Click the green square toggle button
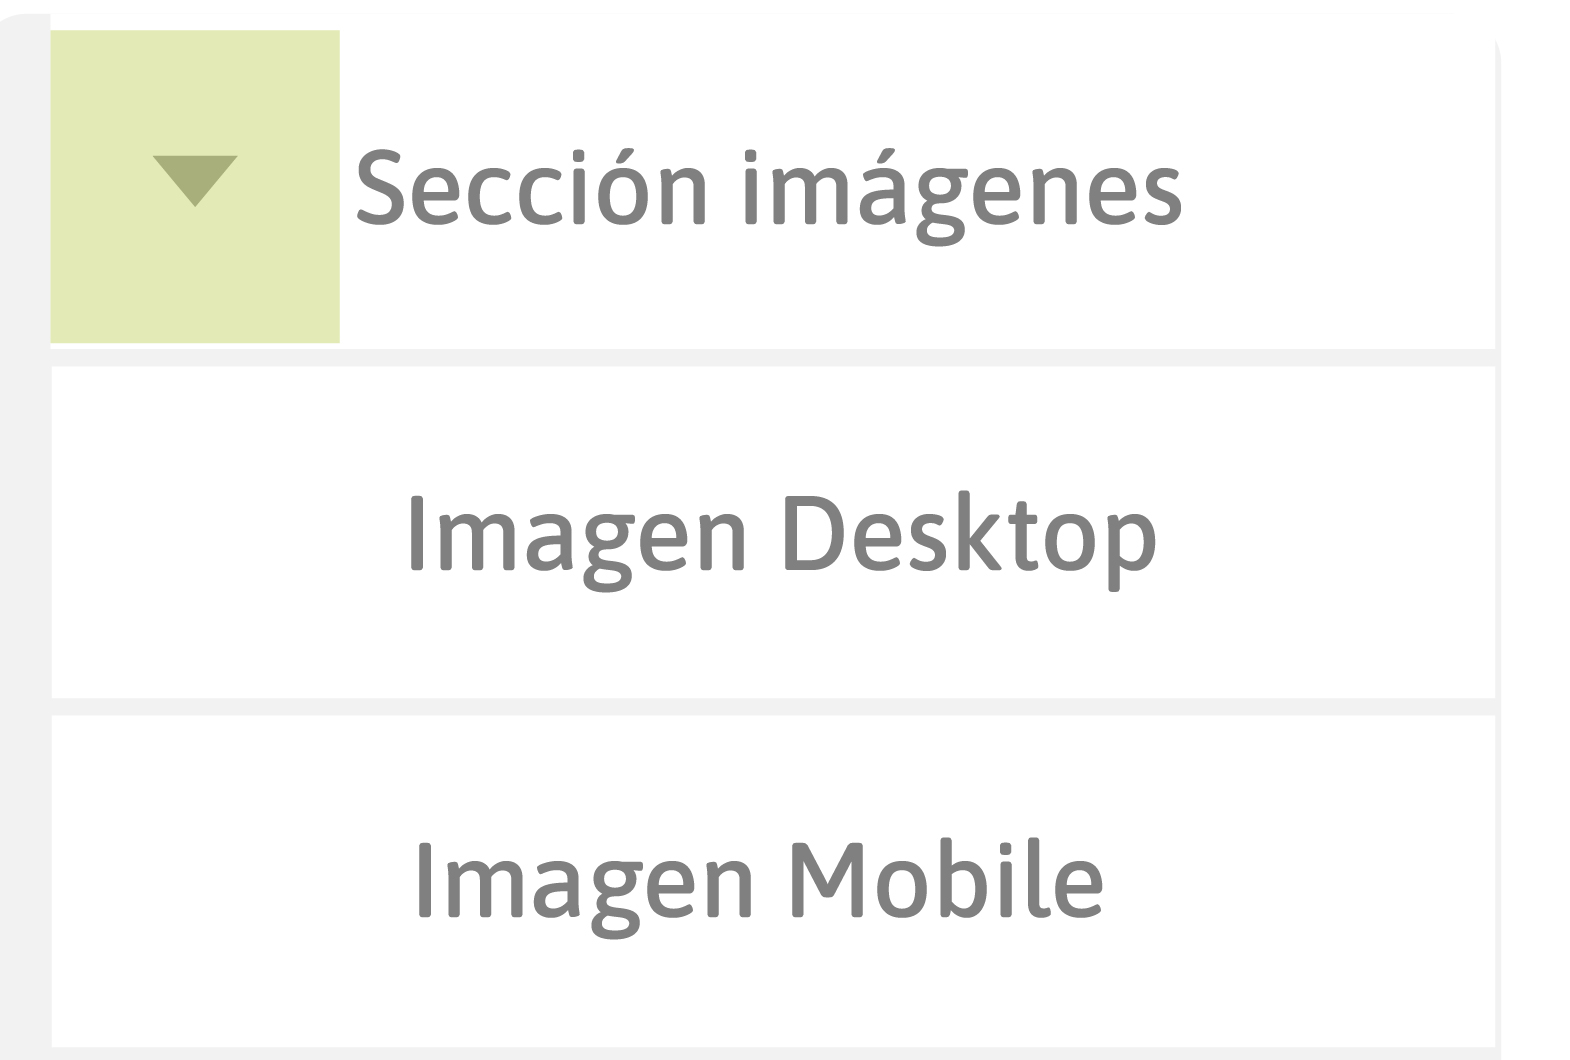 click(195, 186)
